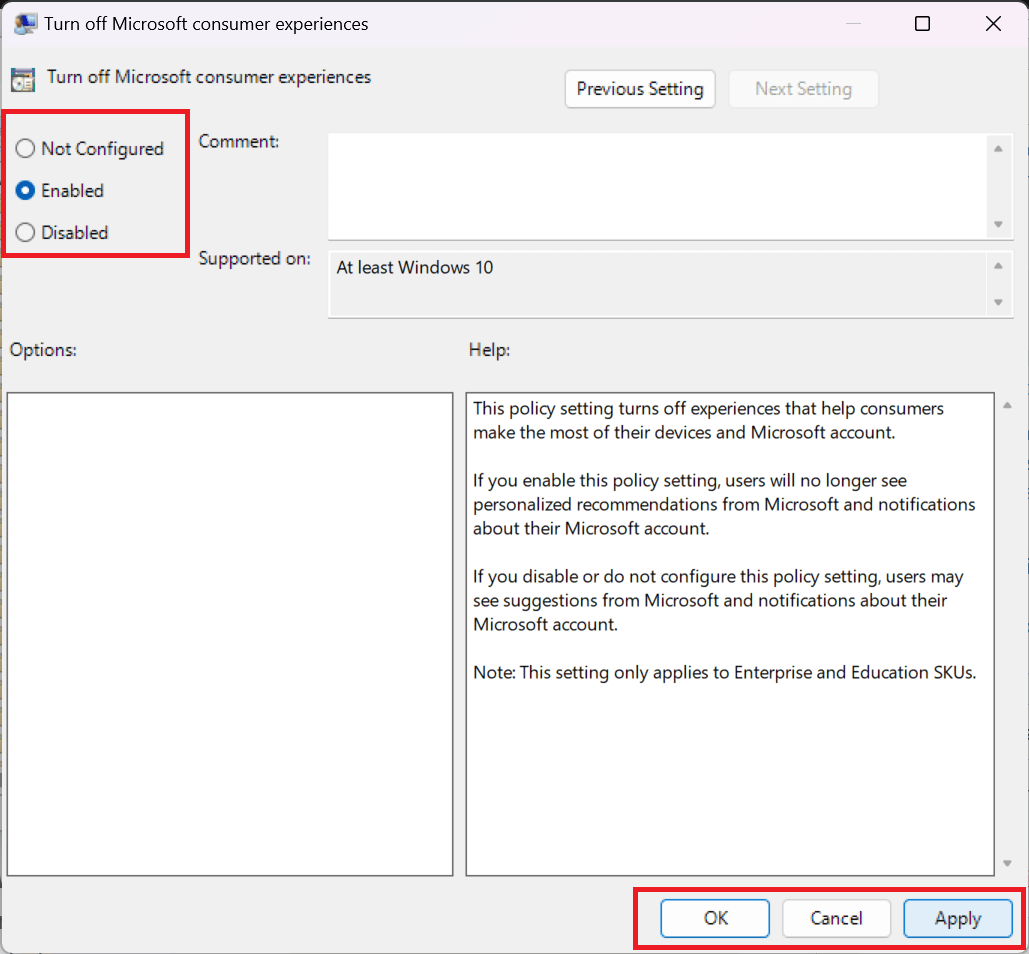Screen dimensions: 1029x954
Task: Click the Group Policy icon next to the setting name
Action: click(22, 77)
